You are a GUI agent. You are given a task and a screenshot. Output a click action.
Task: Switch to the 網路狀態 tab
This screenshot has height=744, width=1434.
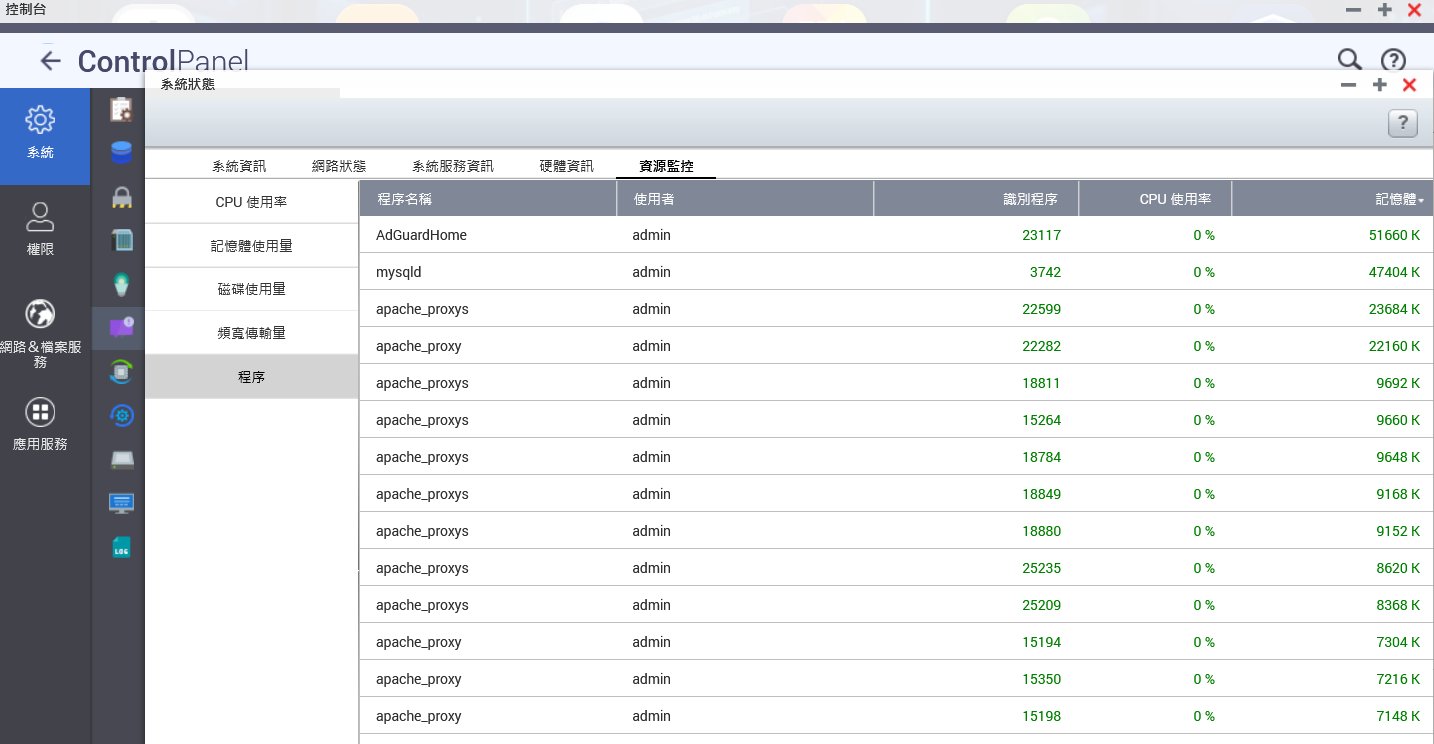339,166
